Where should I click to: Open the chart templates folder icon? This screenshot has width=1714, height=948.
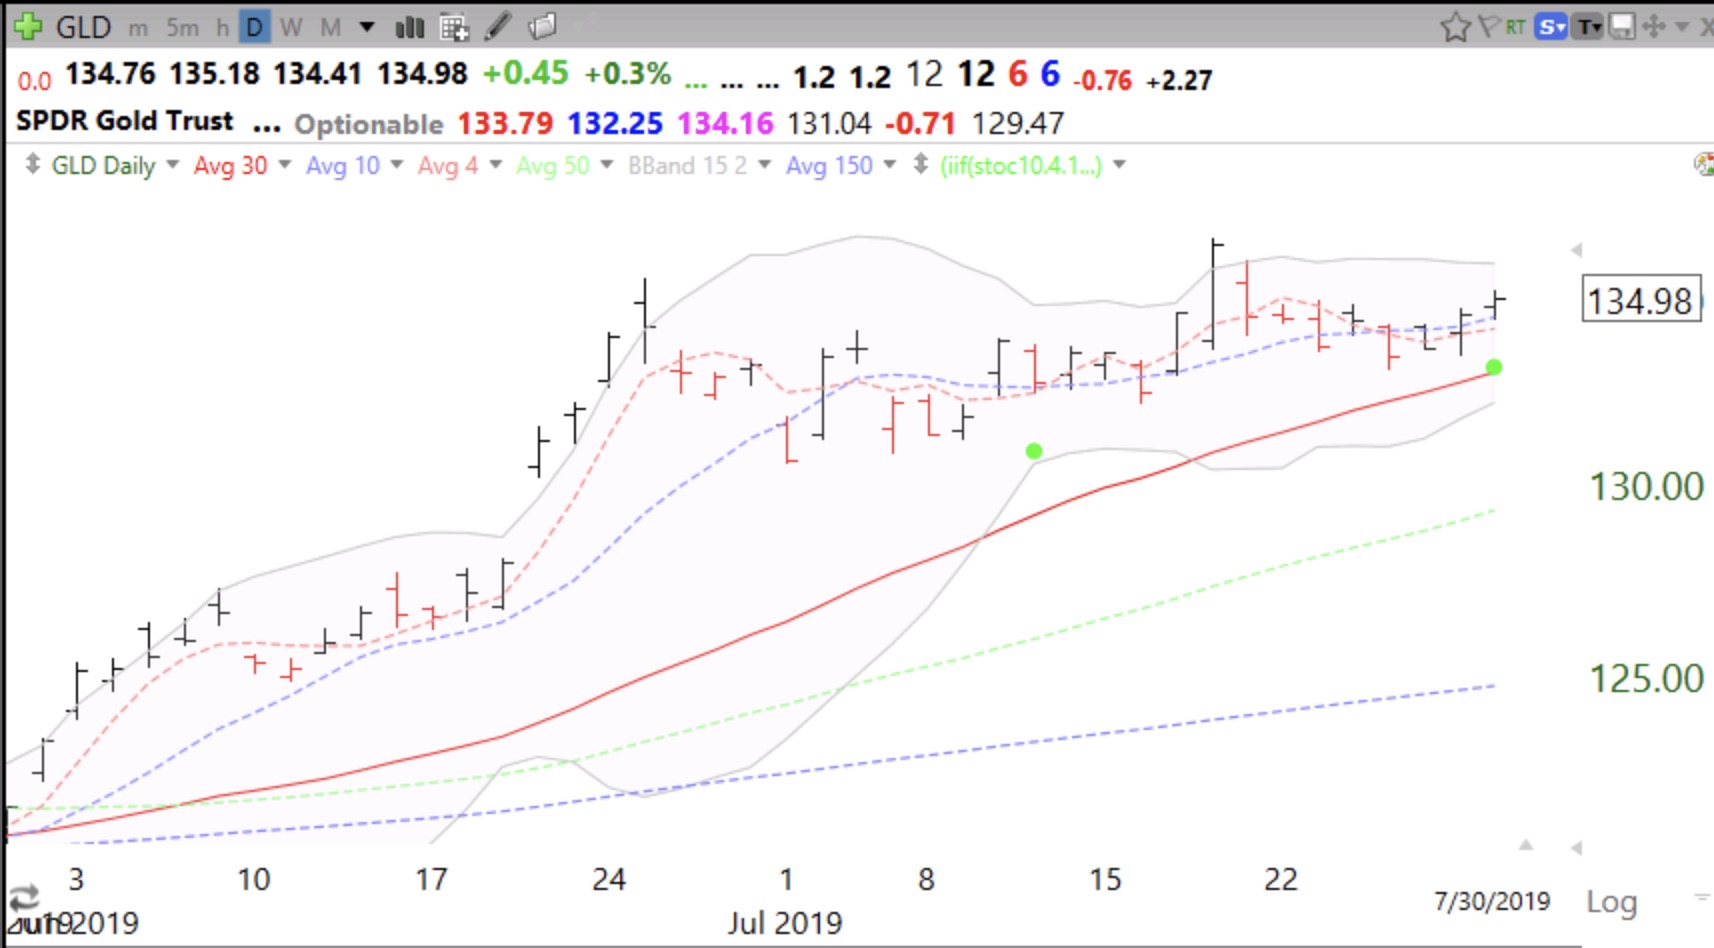point(542,26)
